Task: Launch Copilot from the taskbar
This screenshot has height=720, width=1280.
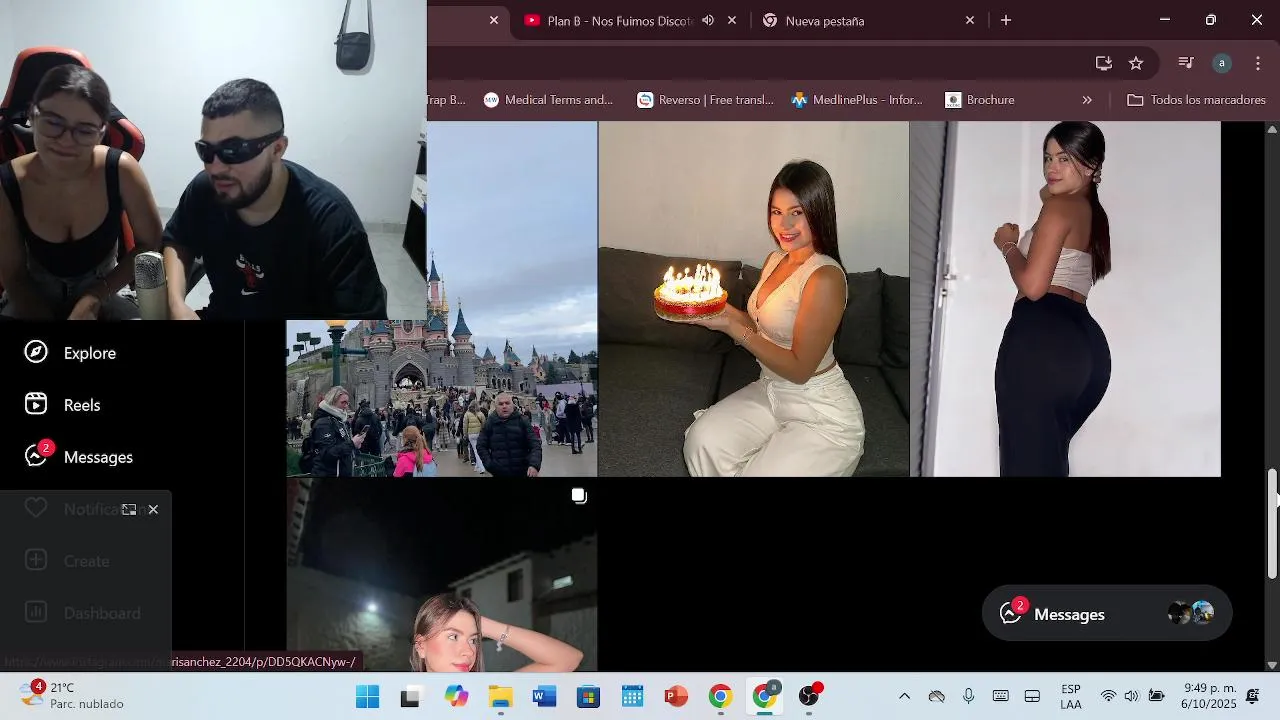Action: pyautogui.click(x=456, y=696)
